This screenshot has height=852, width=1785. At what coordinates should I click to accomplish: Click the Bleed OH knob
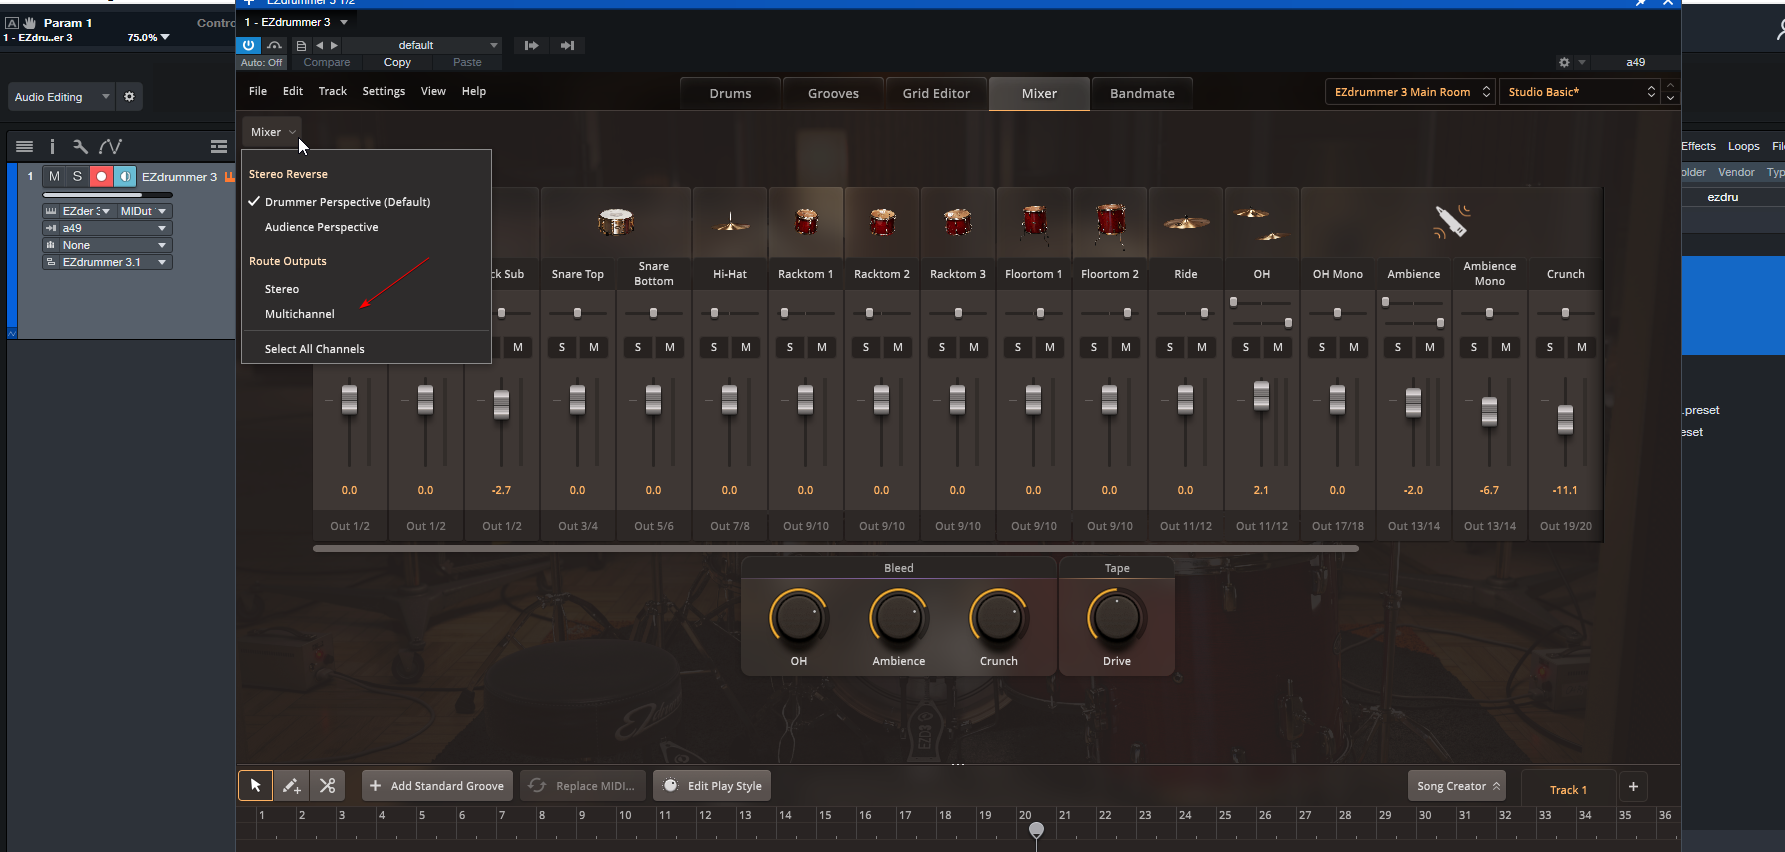pyautogui.click(x=798, y=618)
